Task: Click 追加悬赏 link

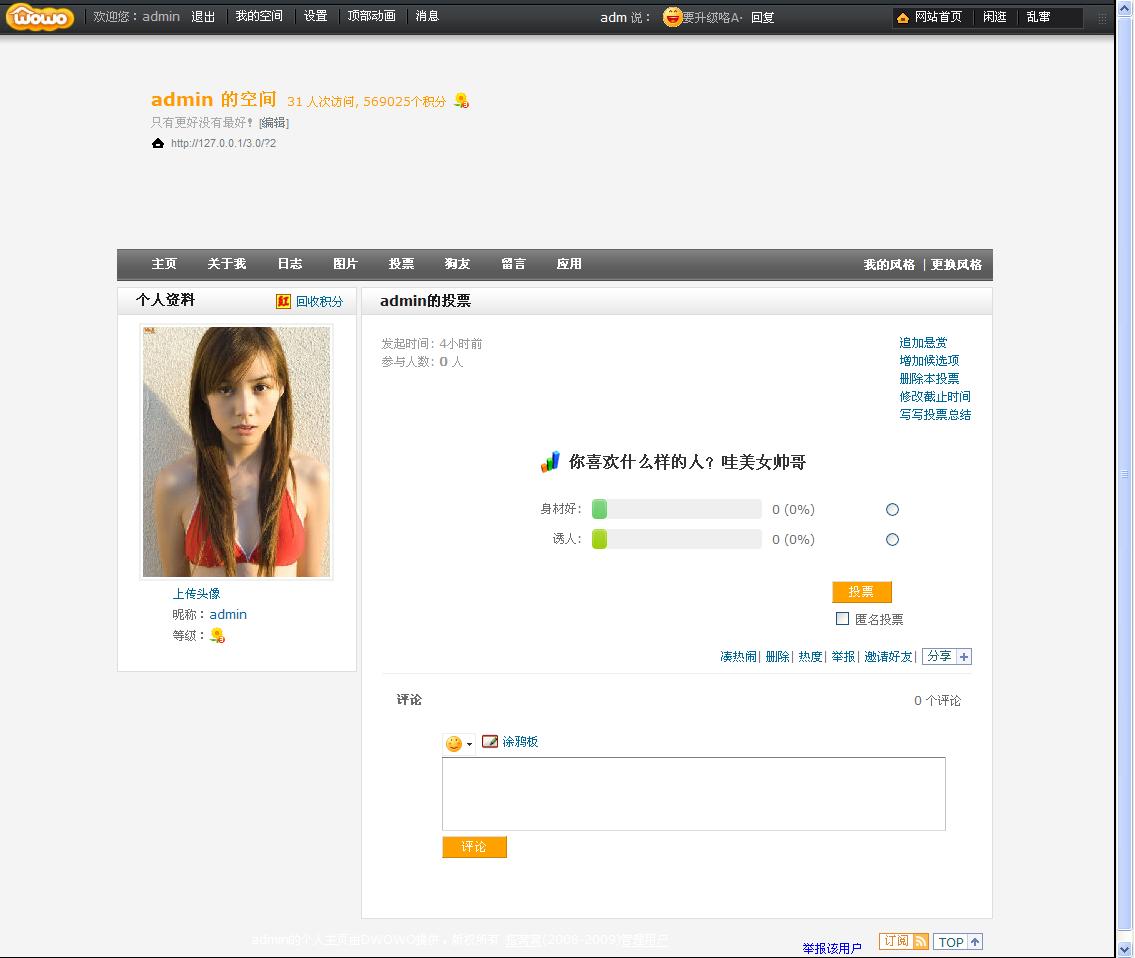Action: tap(923, 343)
